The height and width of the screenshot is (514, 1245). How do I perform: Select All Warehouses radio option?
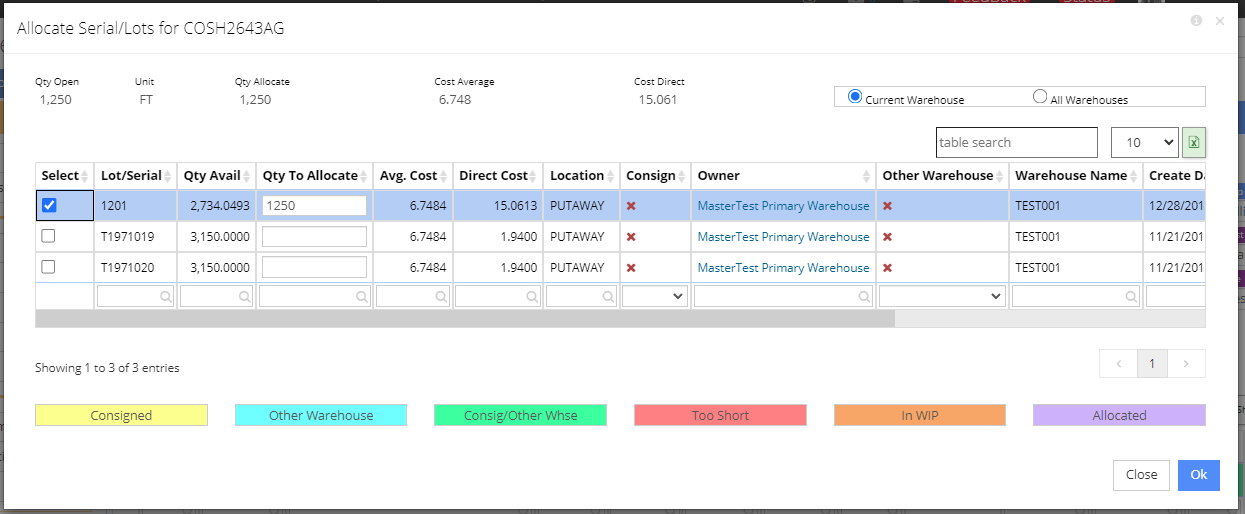(1040, 97)
